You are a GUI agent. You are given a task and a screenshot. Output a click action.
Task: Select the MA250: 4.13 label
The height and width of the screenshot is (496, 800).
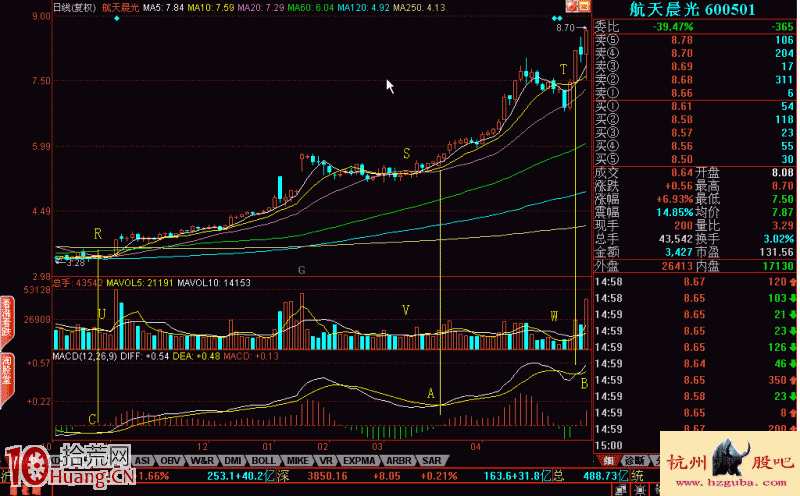coord(419,8)
